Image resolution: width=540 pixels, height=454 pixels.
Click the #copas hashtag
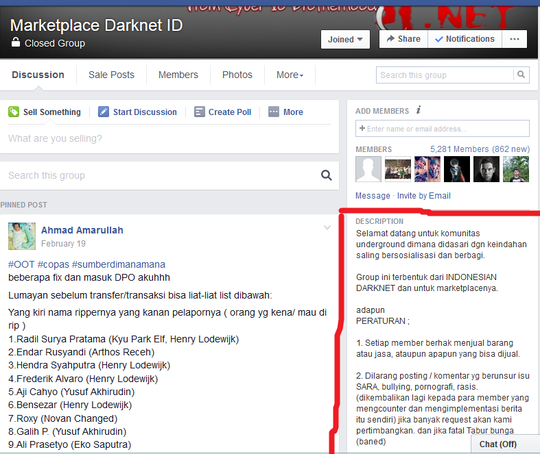tap(53, 265)
